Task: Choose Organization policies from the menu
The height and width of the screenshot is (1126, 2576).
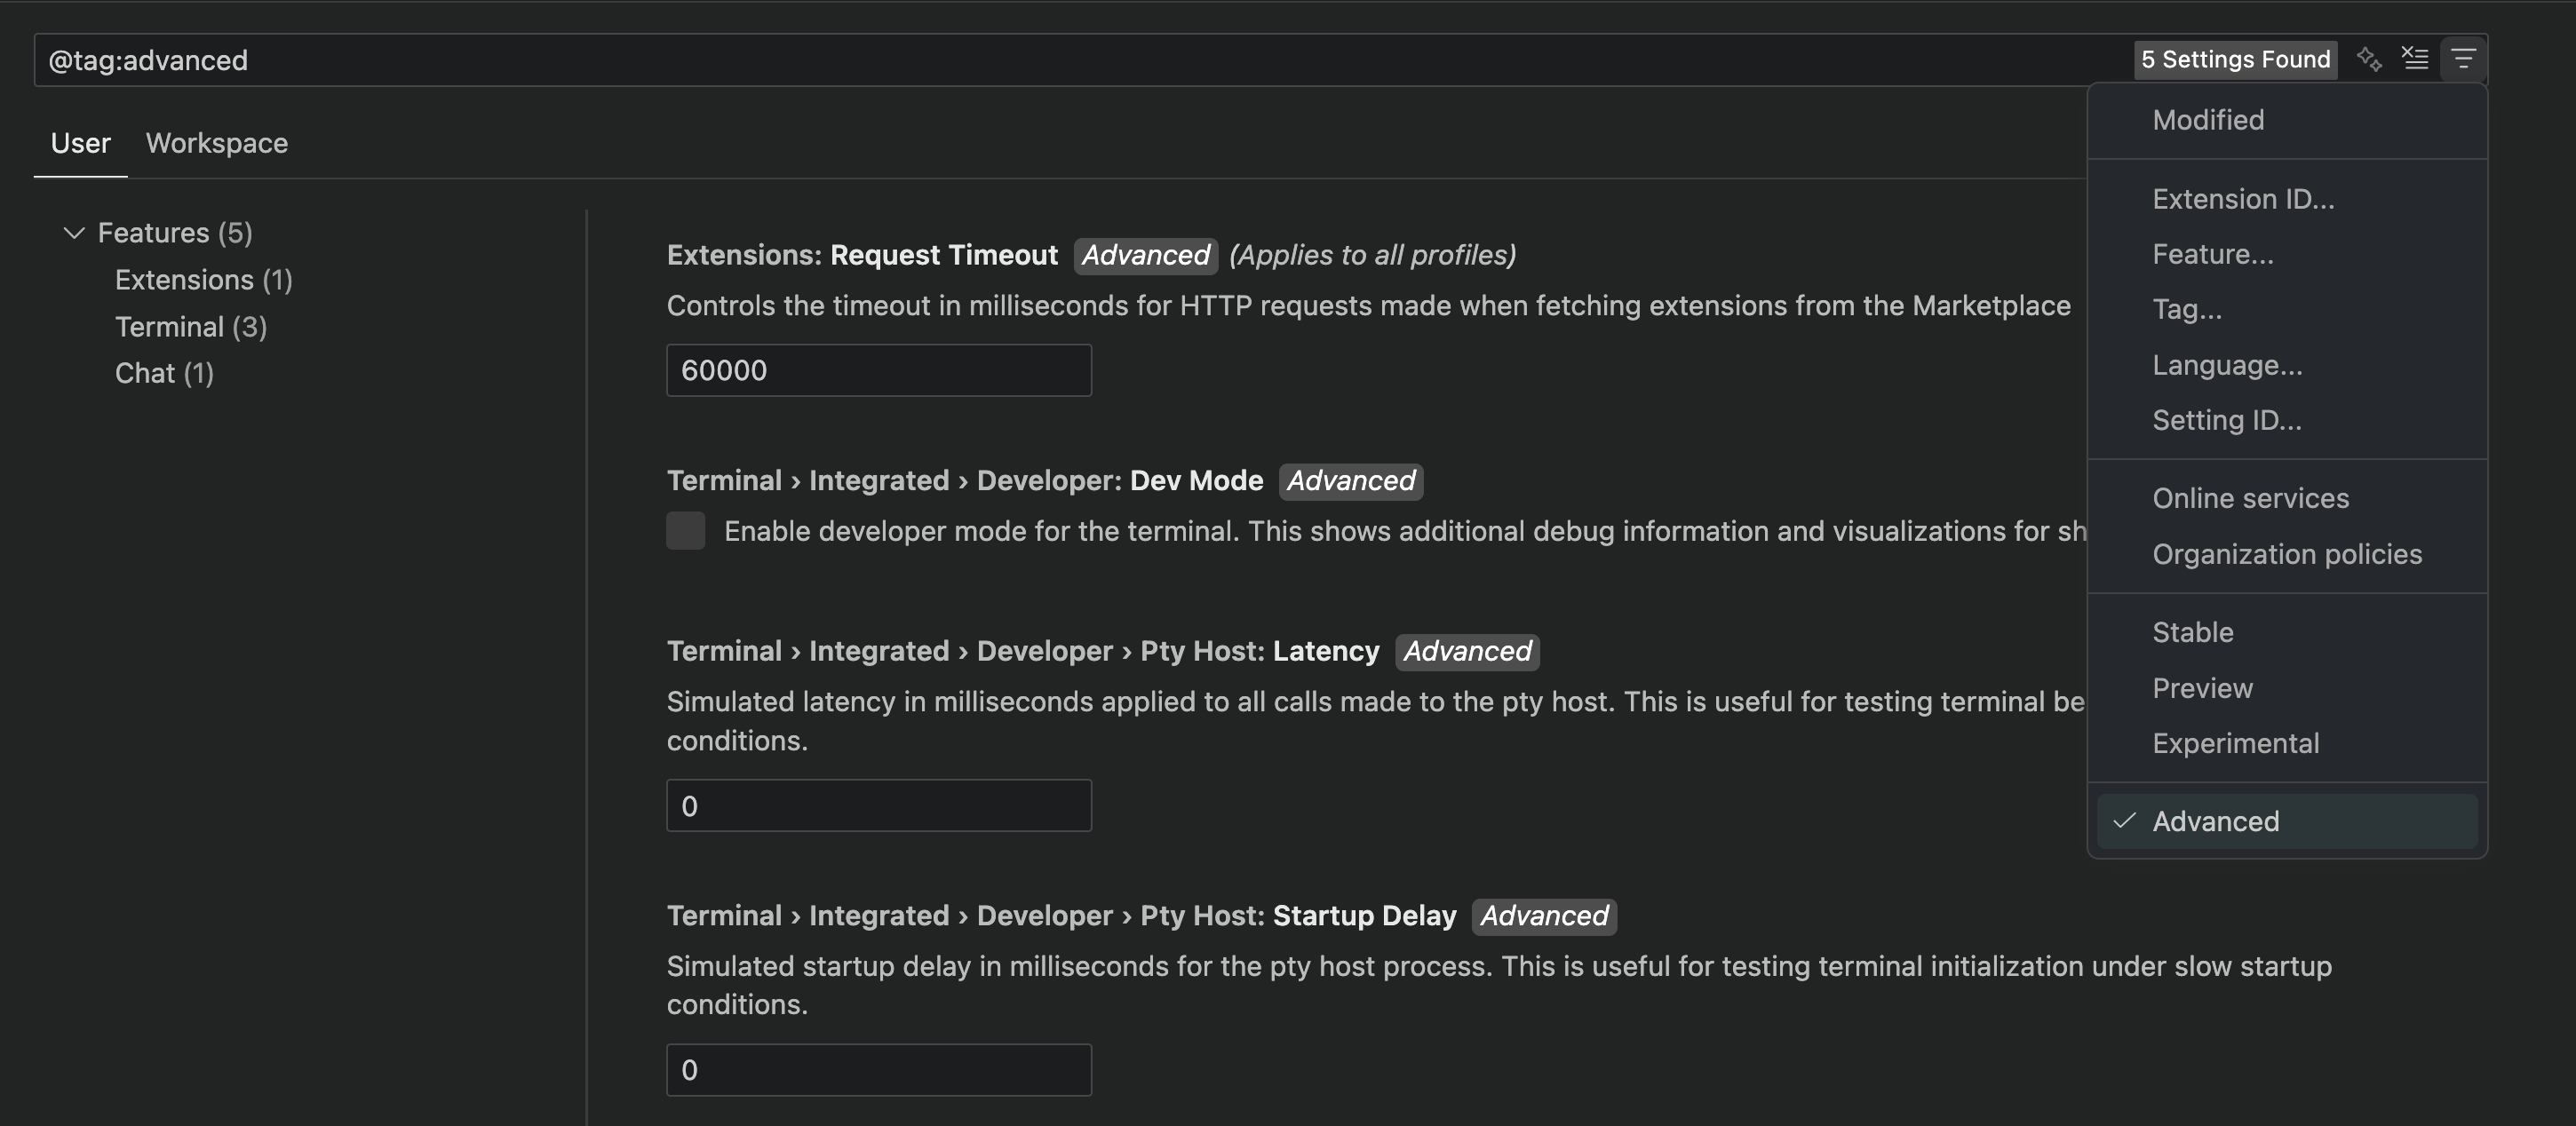Action: [x=2287, y=554]
